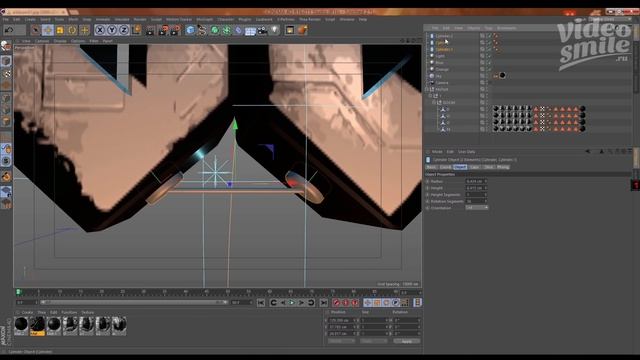Viewport: 640px width, 360px height.
Task: Add a Light object from toolbar
Action: (275, 30)
